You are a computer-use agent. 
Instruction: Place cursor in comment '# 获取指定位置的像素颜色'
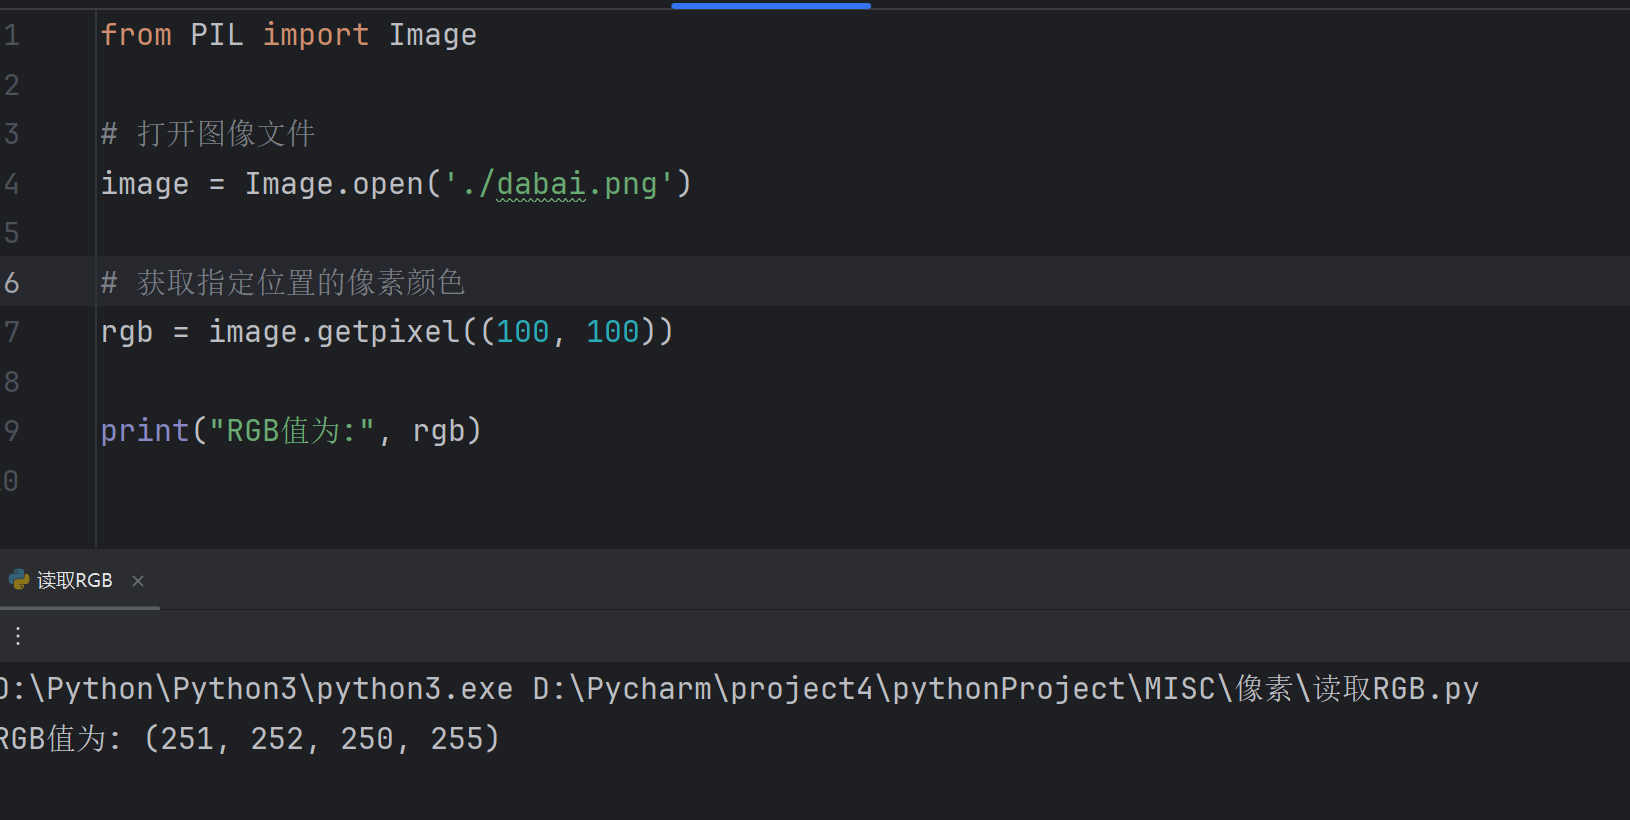[x=283, y=283]
